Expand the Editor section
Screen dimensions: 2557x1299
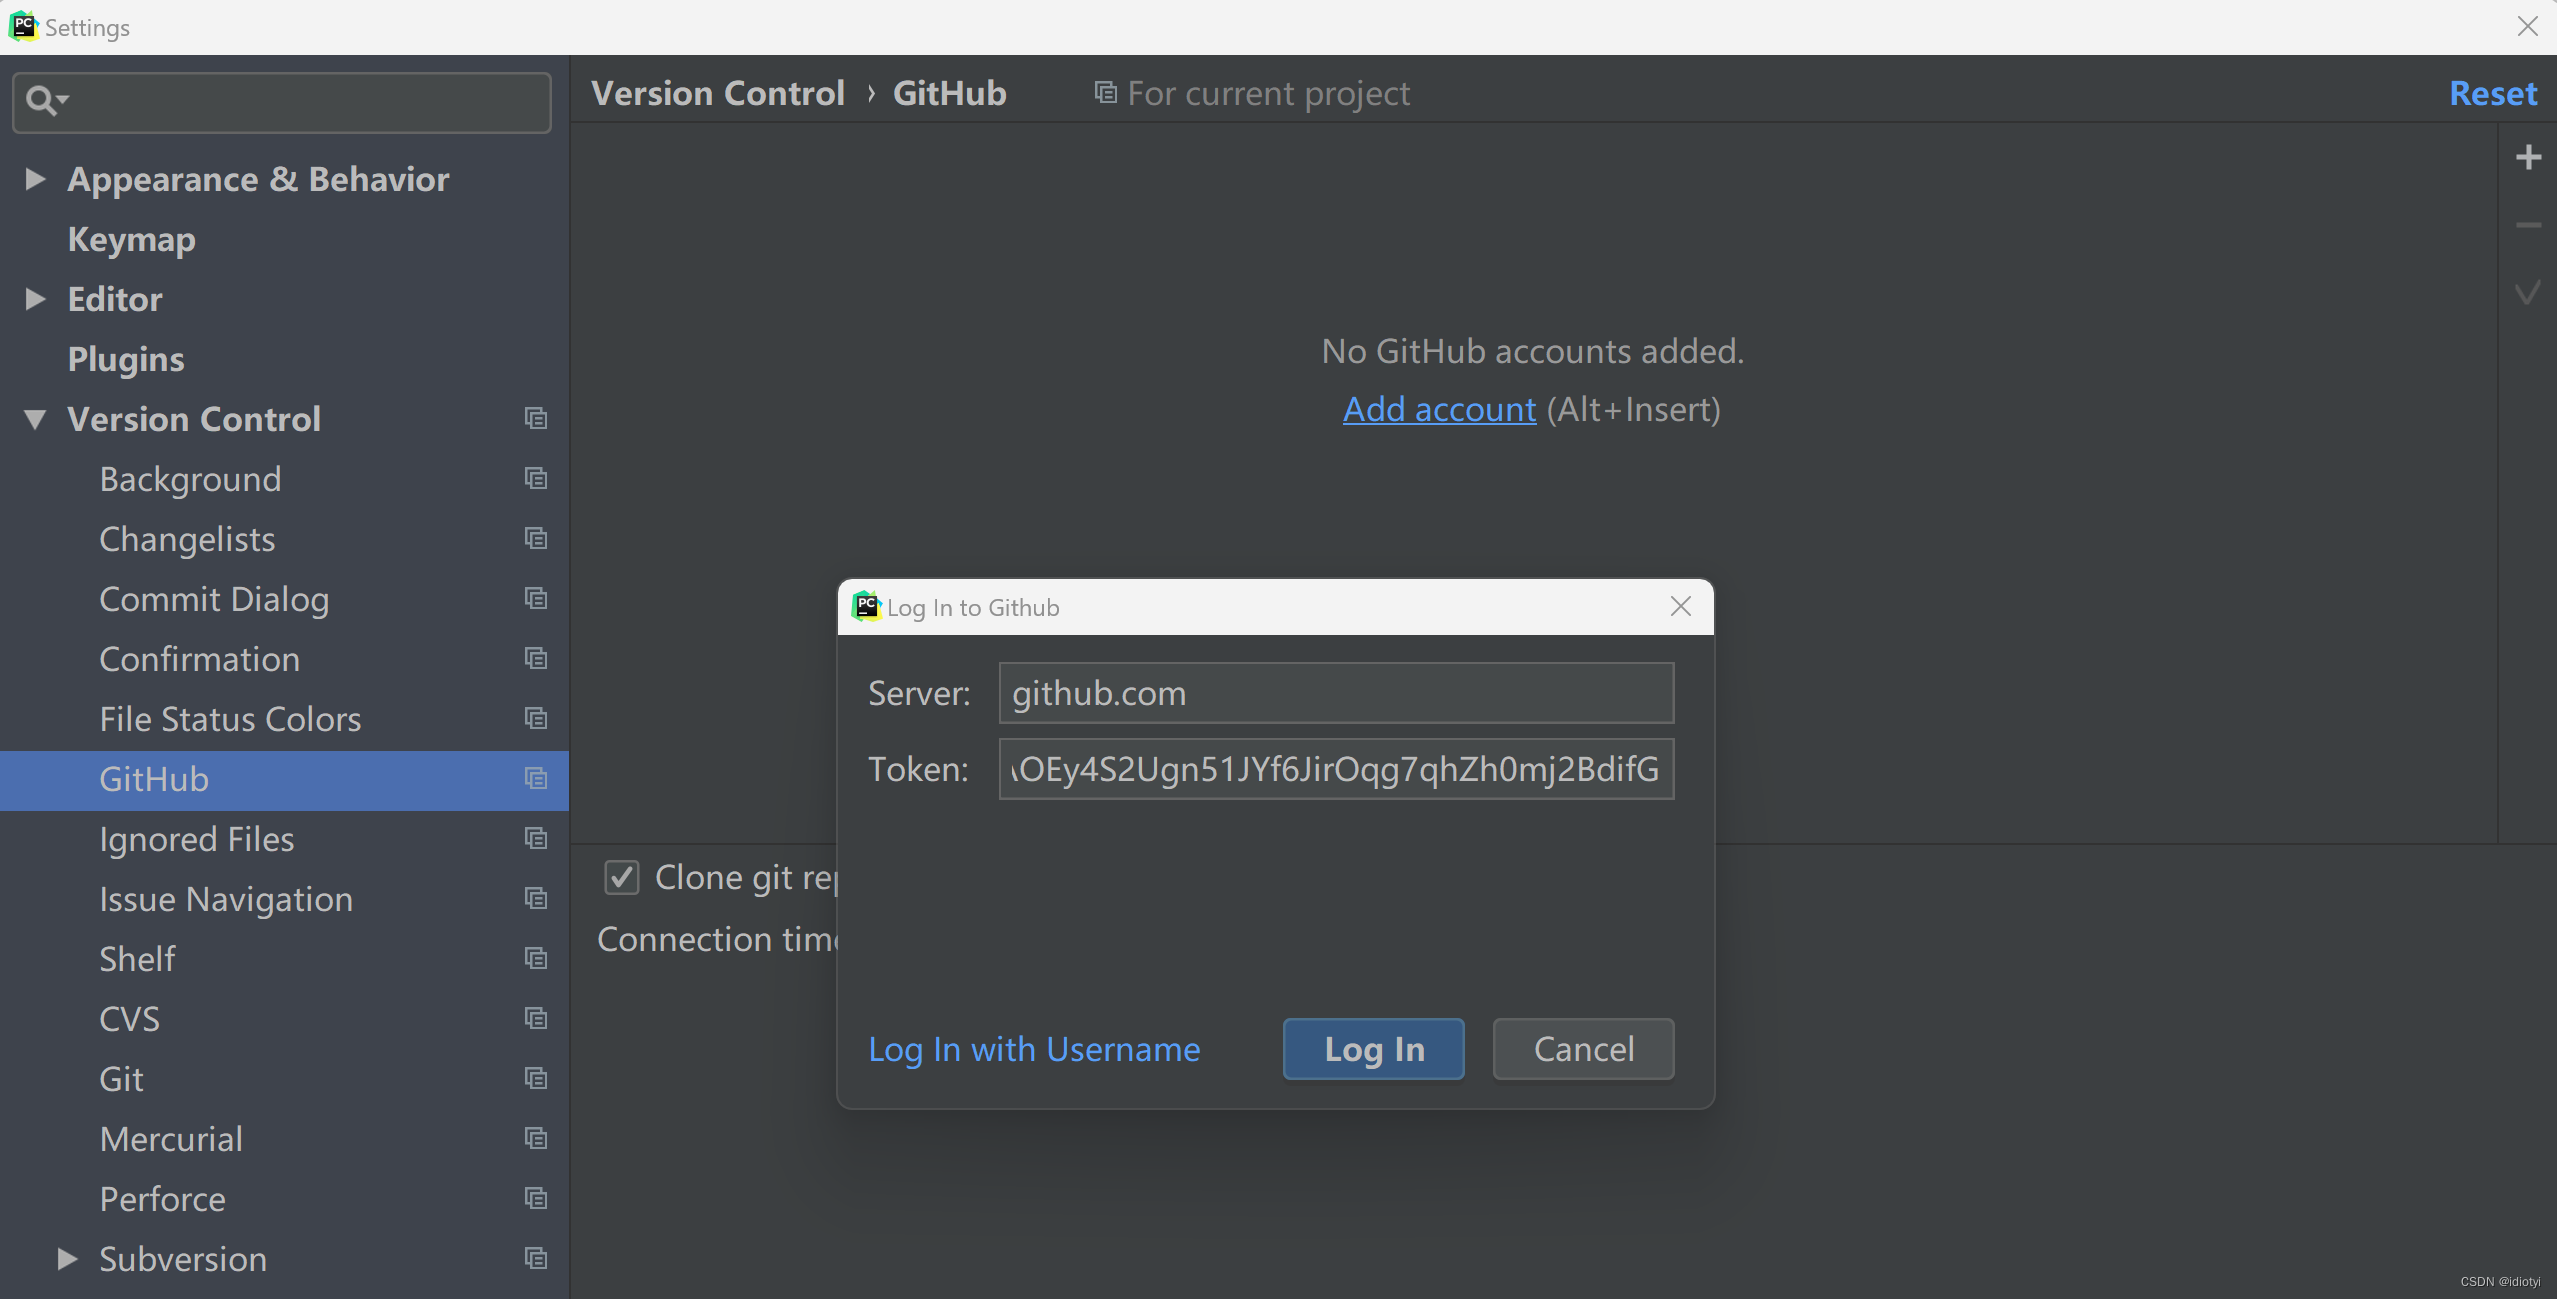[36, 298]
